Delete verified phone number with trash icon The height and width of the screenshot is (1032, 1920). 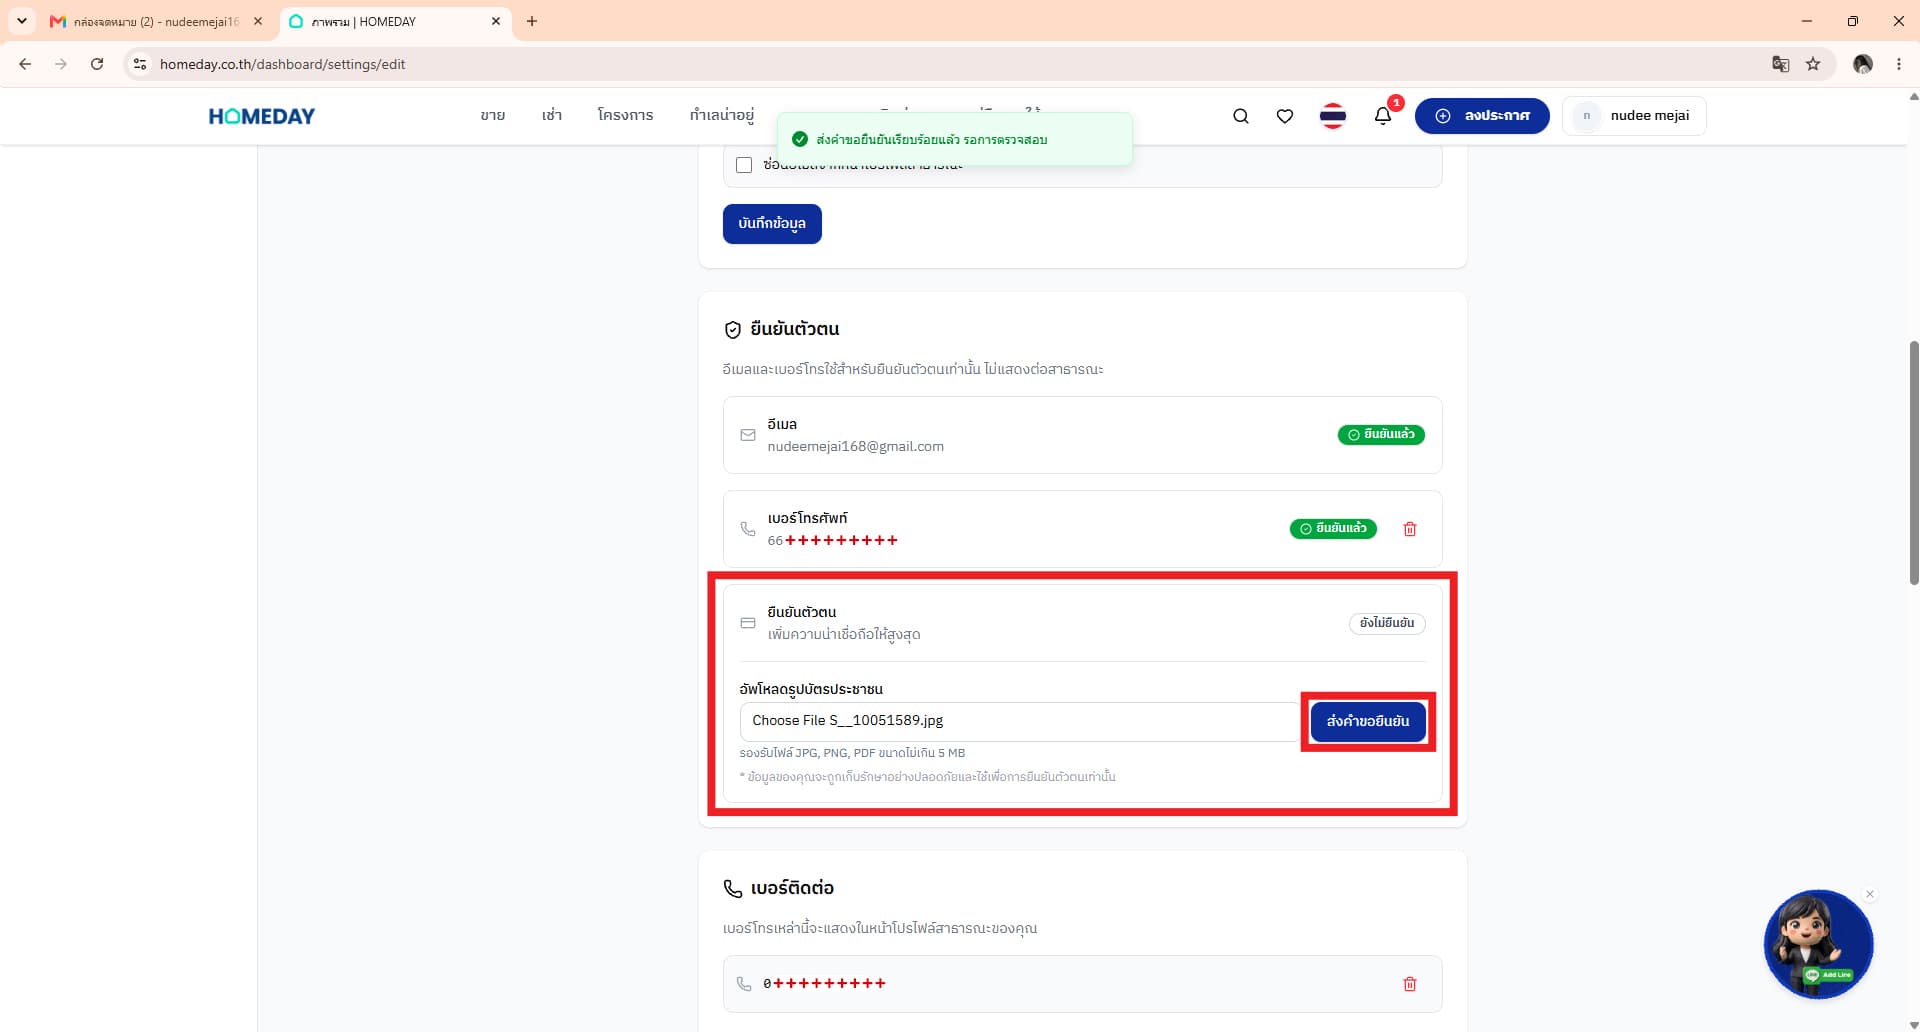point(1410,529)
